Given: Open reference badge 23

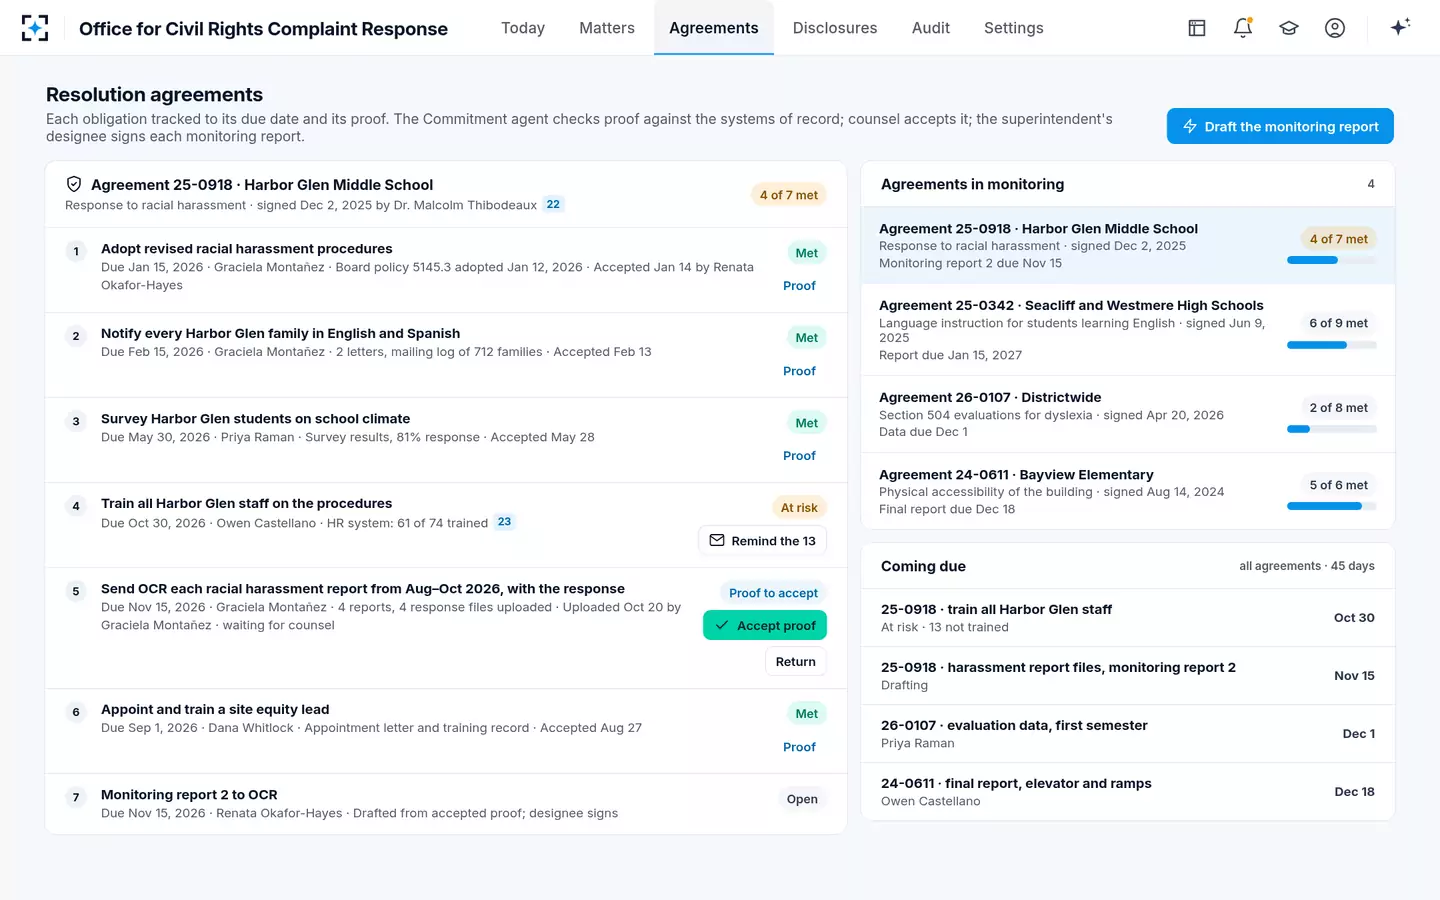Looking at the screenshot, I should click(x=504, y=522).
